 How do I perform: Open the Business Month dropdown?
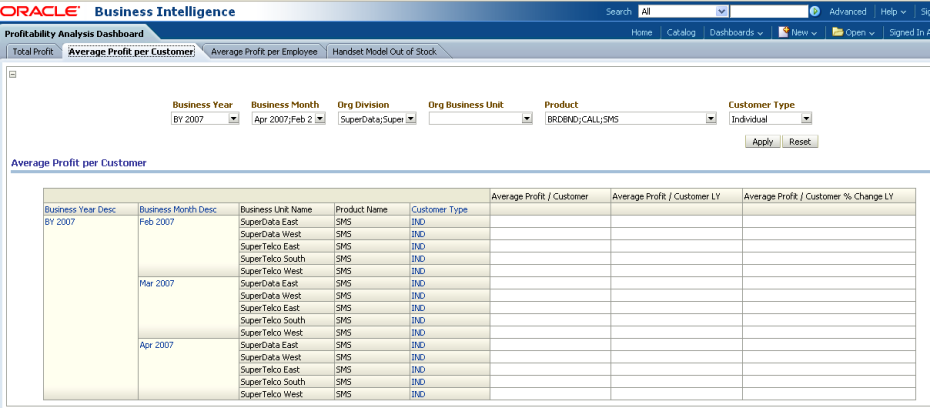pos(288,119)
